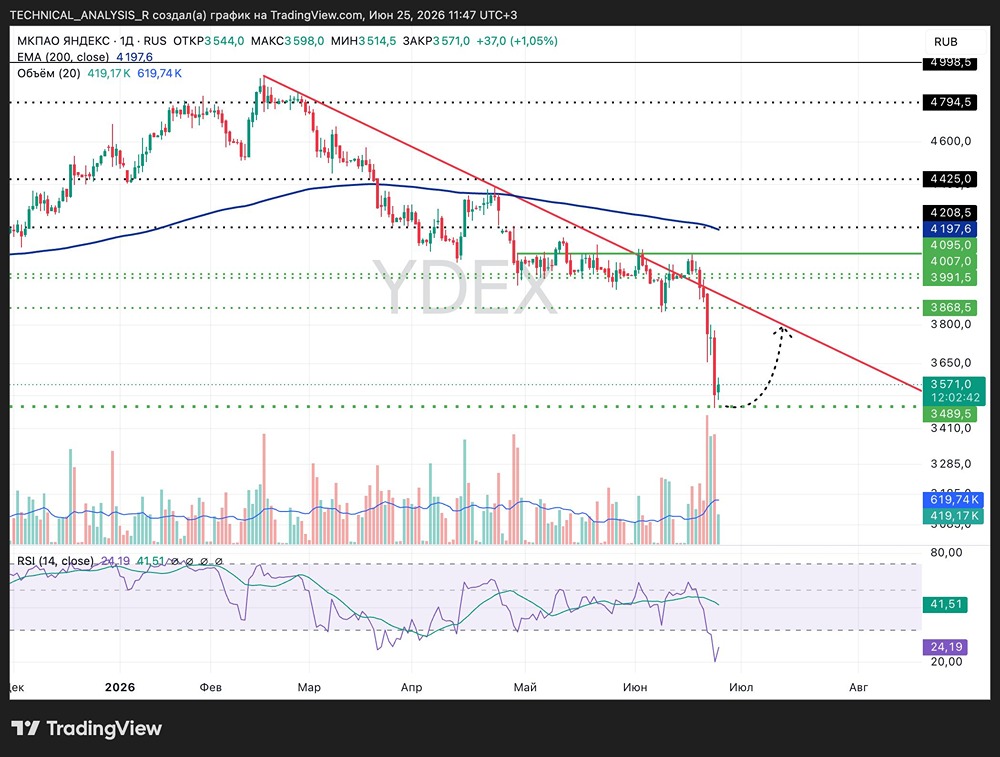Click the green 41,51 RSI axis label

click(x=945, y=604)
